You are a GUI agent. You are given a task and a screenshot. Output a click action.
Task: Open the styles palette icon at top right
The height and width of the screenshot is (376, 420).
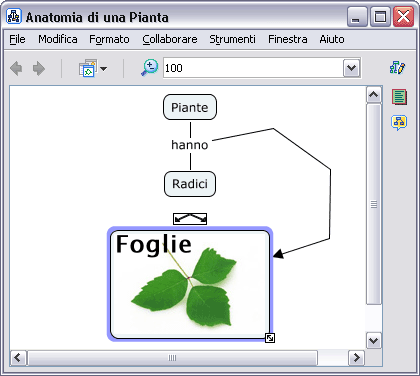click(x=397, y=67)
